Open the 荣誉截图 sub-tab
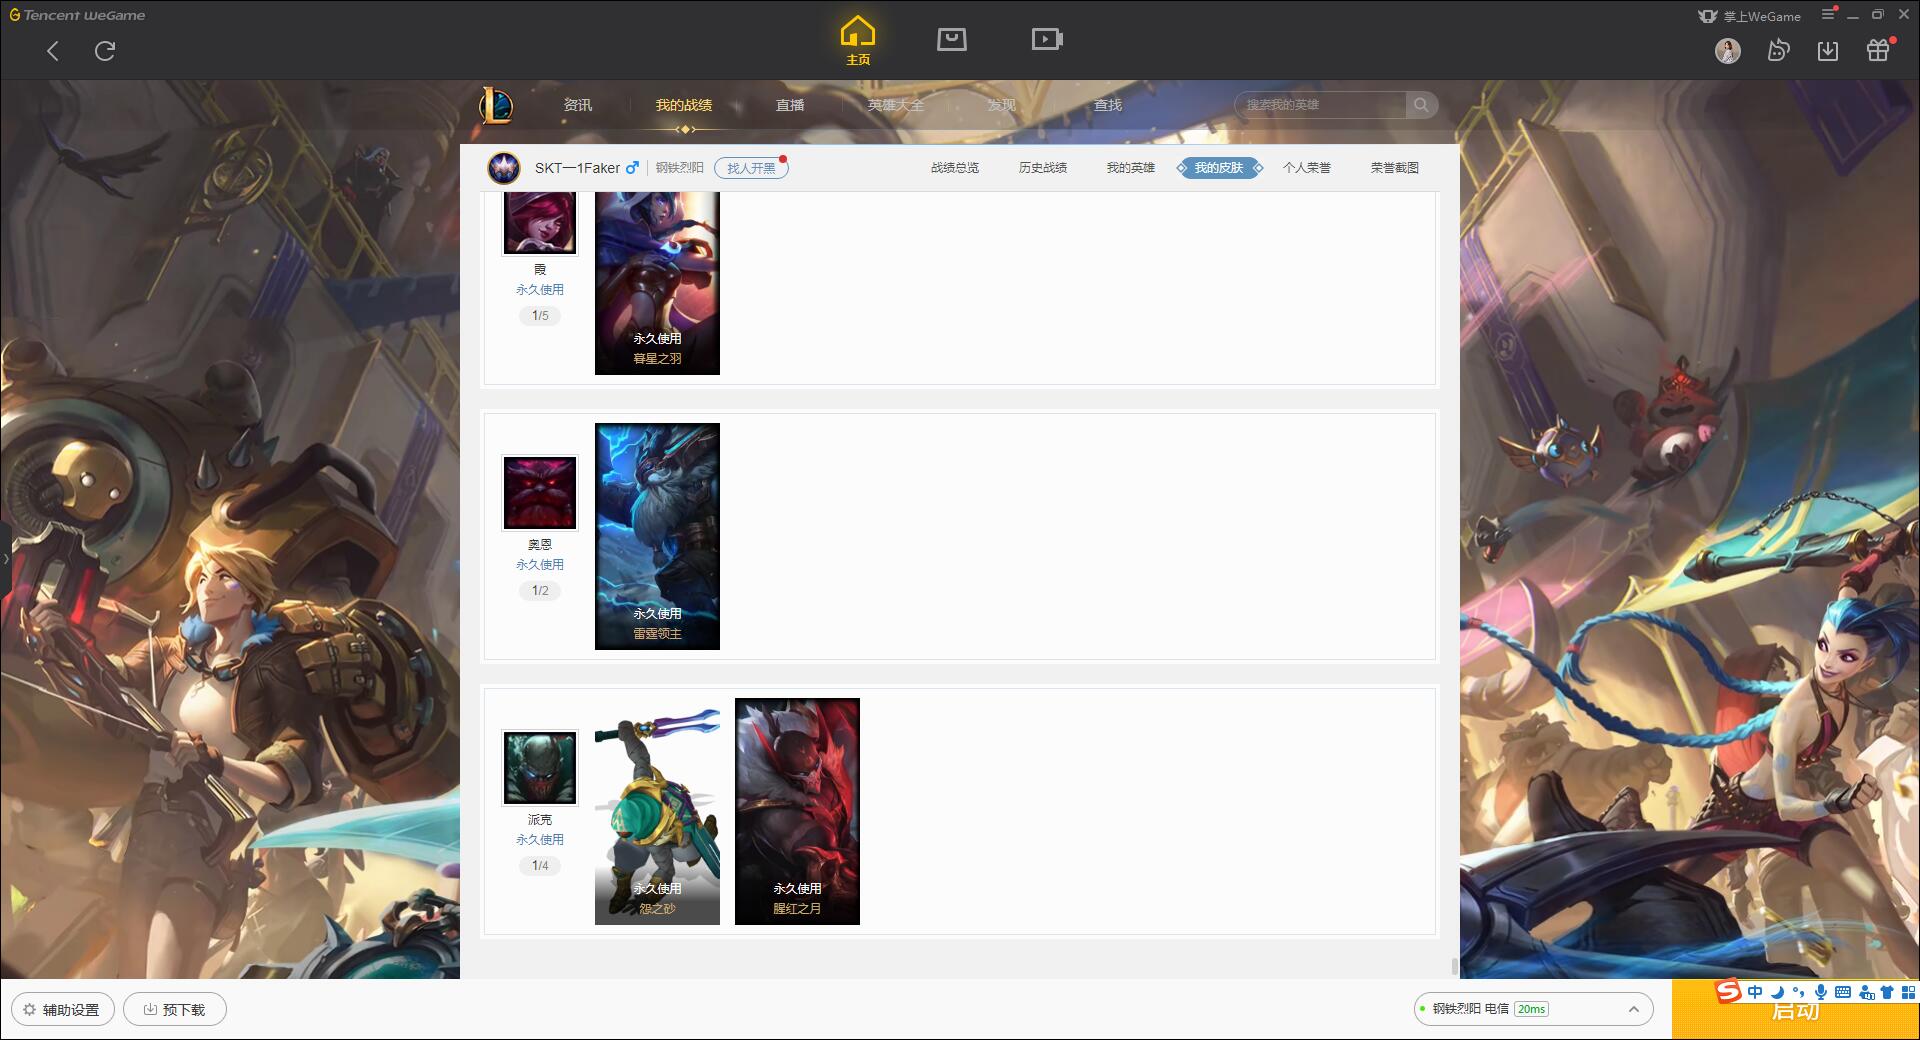Viewport: 1920px width, 1040px height. pos(1395,168)
